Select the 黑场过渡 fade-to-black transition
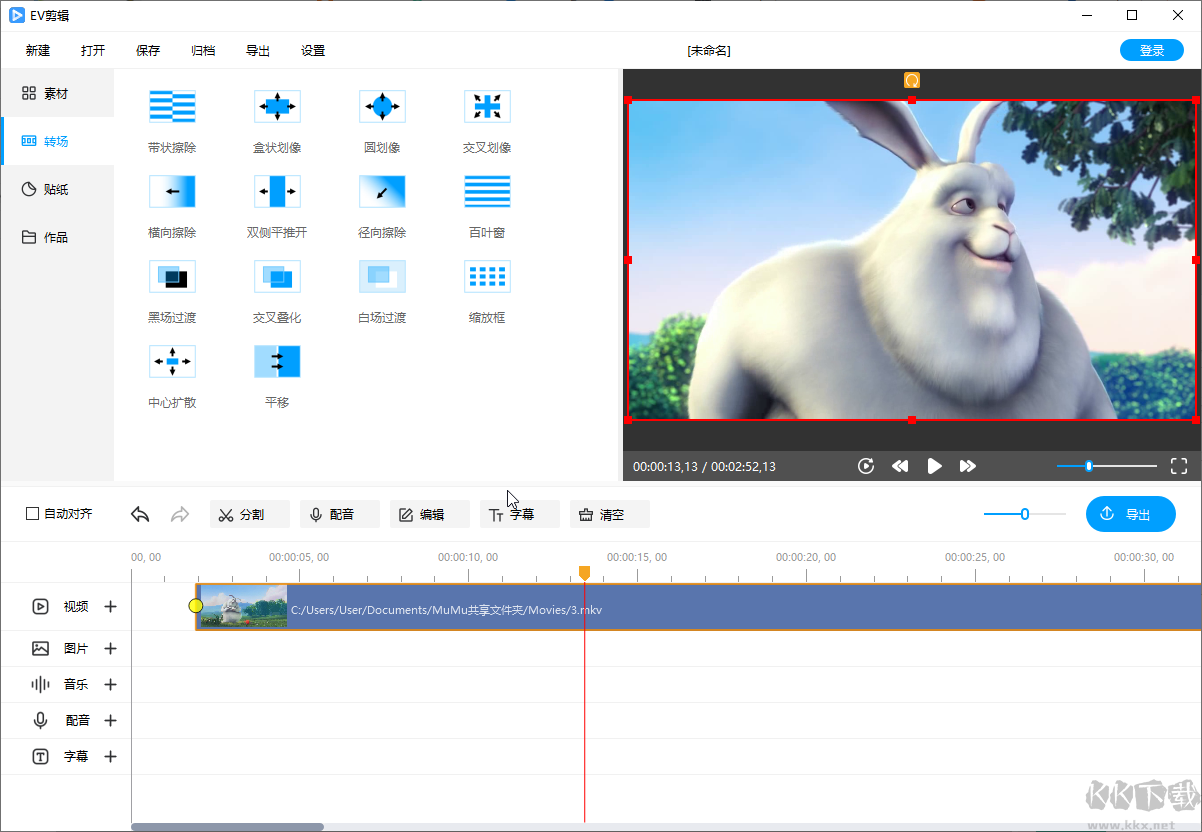Viewport: 1202px width, 832px height. pos(172,276)
